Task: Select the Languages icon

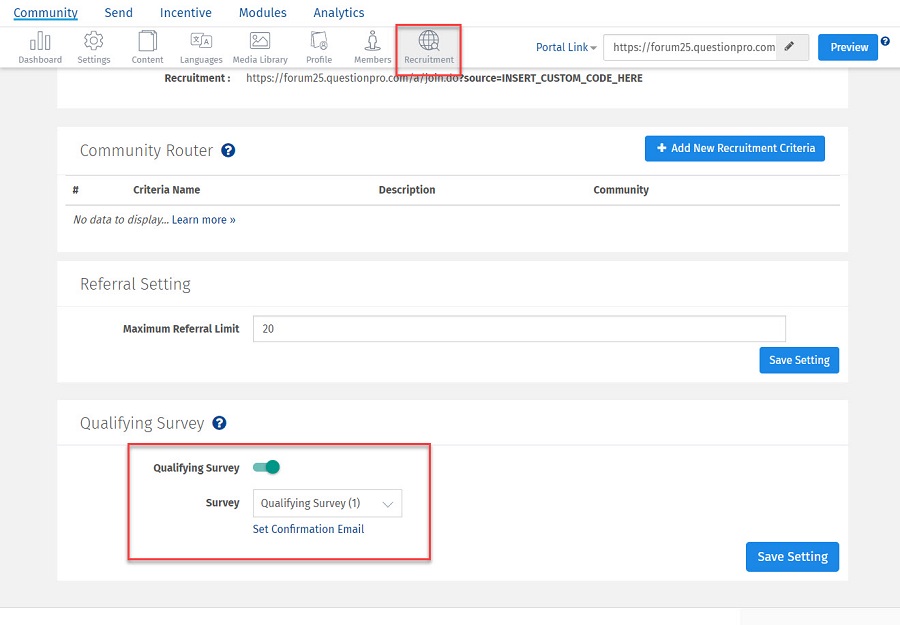Action: click(201, 42)
